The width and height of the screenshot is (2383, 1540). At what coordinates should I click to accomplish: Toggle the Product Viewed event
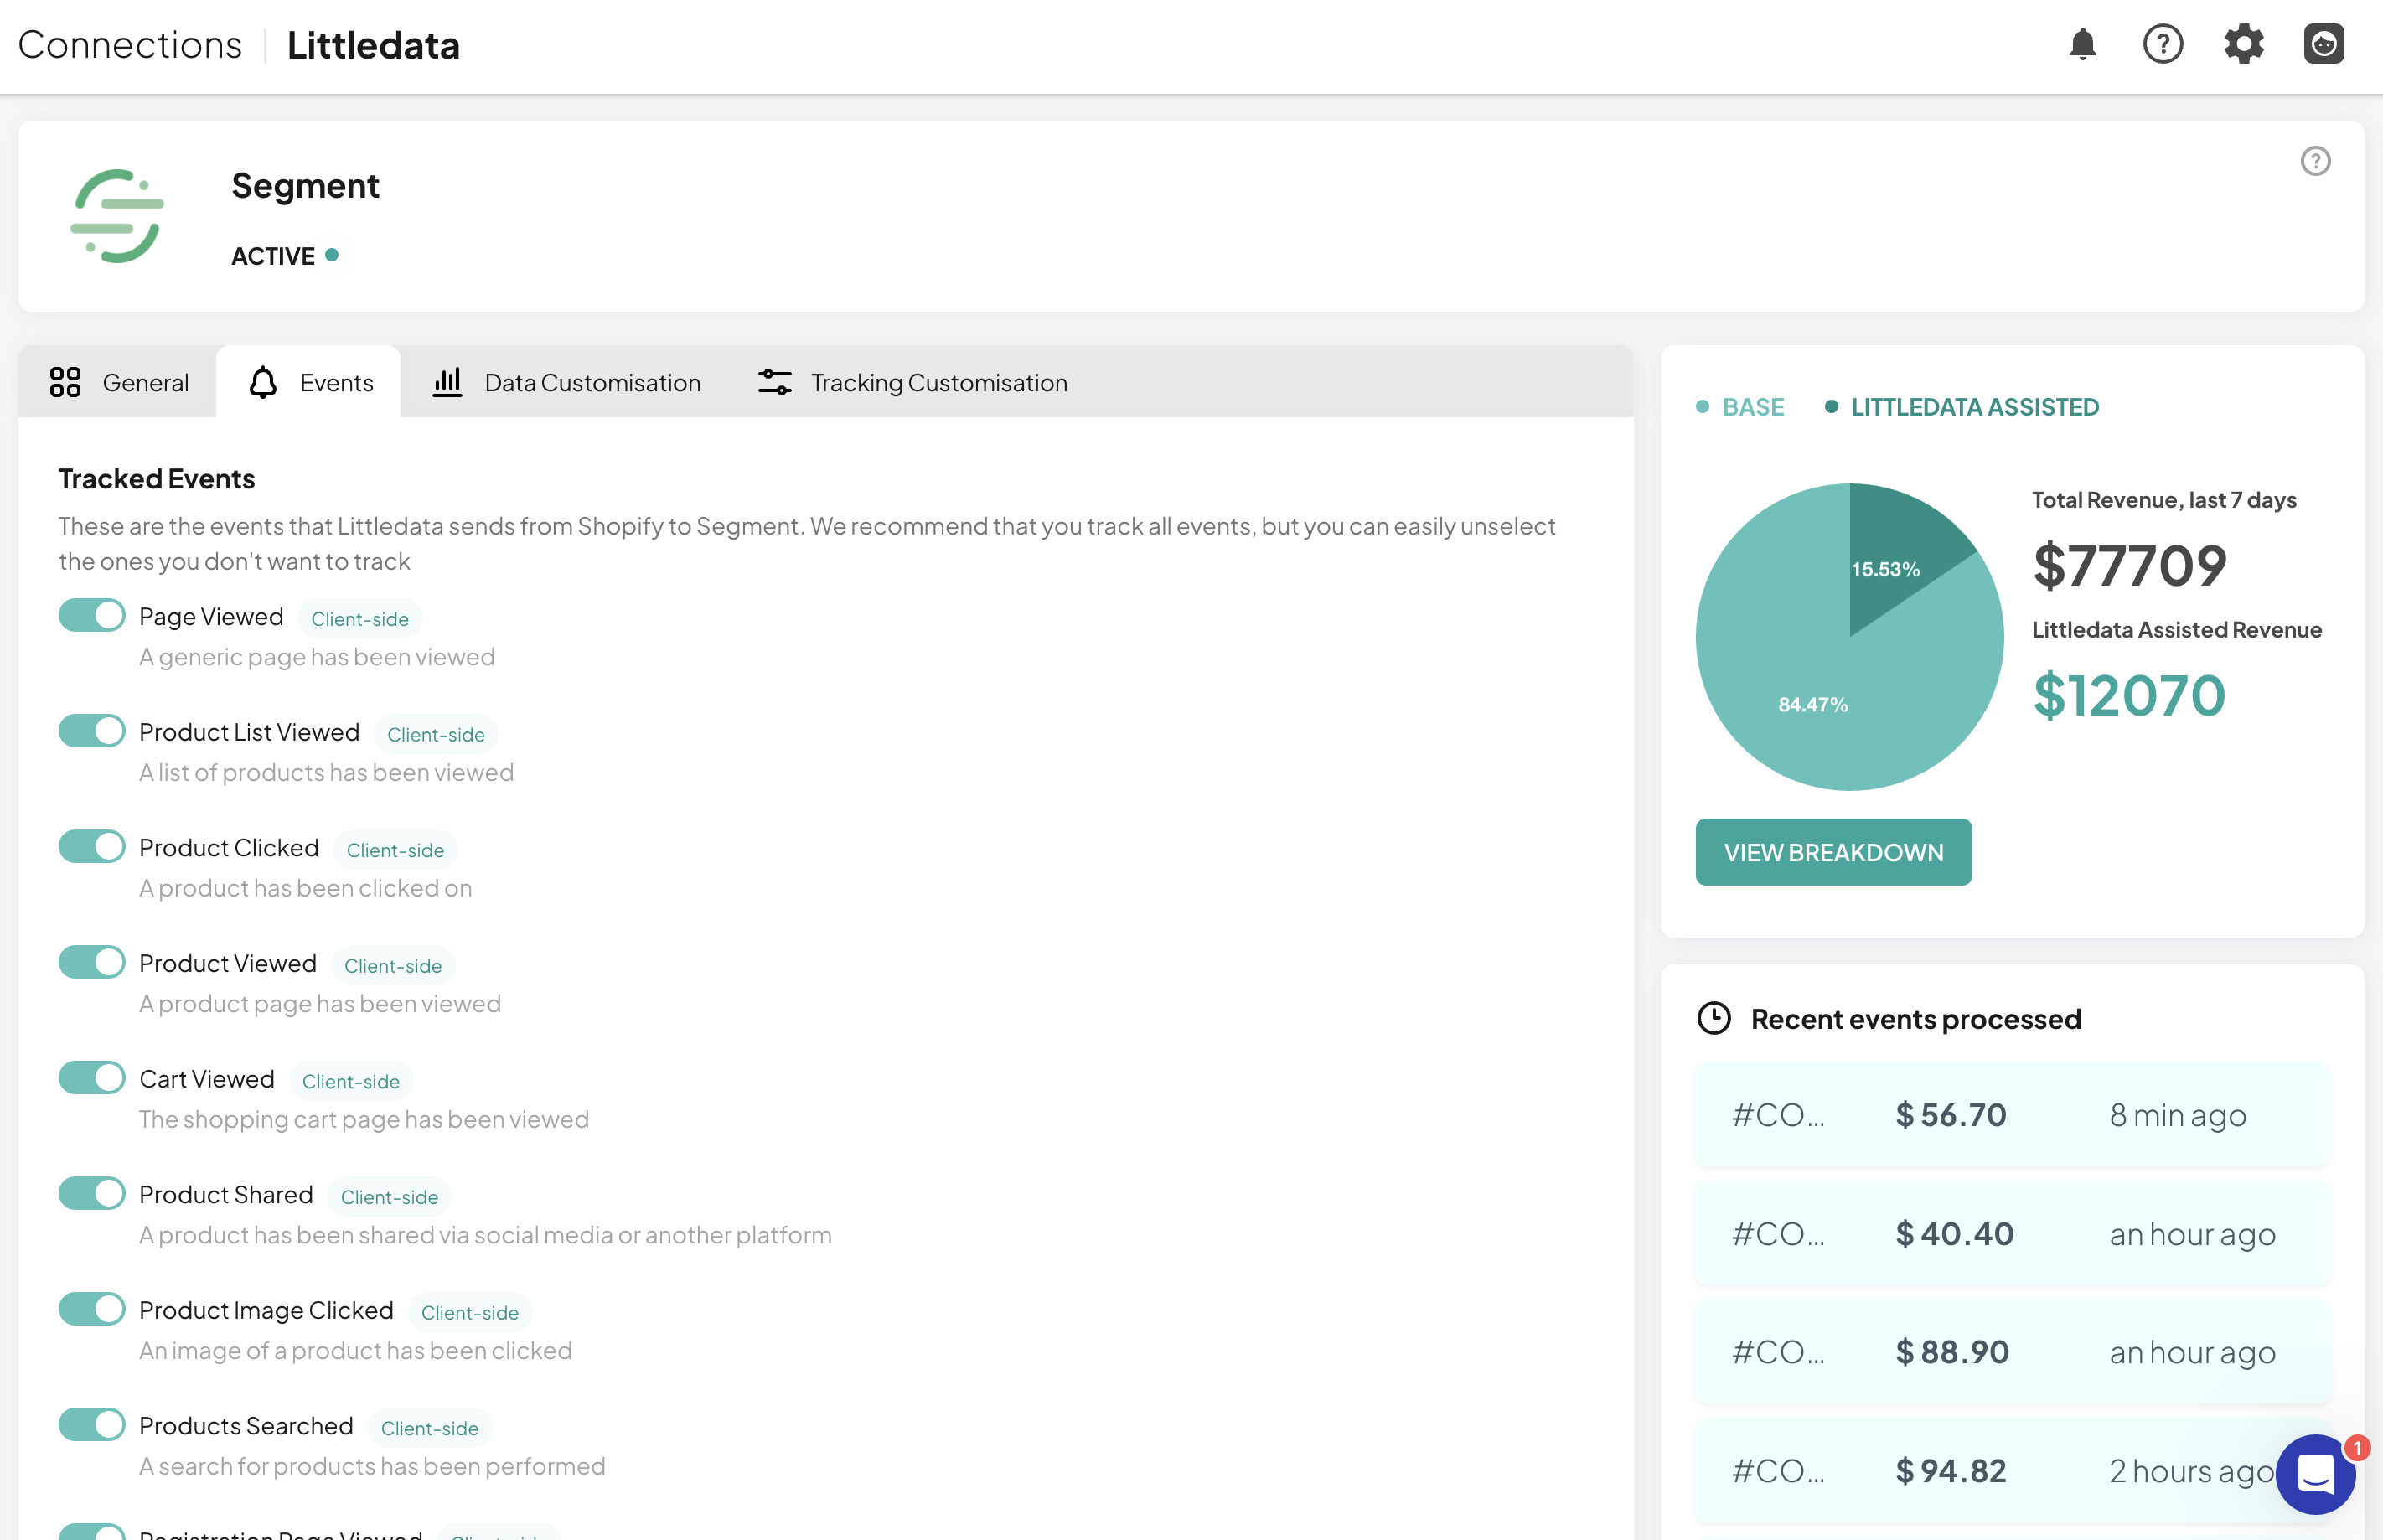pos(92,963)
